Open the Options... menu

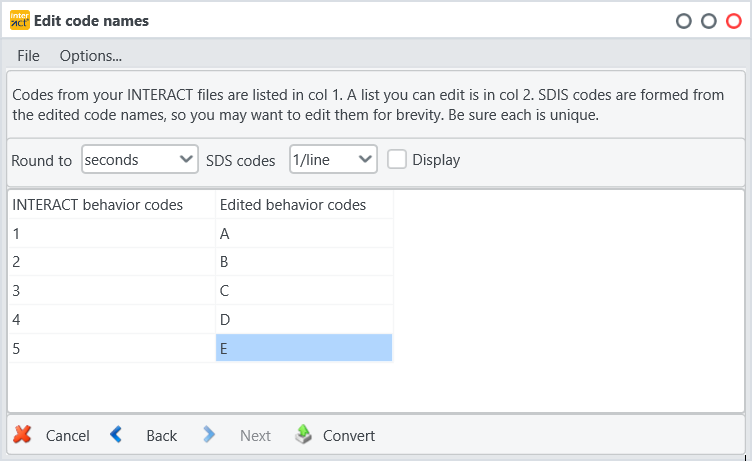pyautogui.click(x=91, y=56)
